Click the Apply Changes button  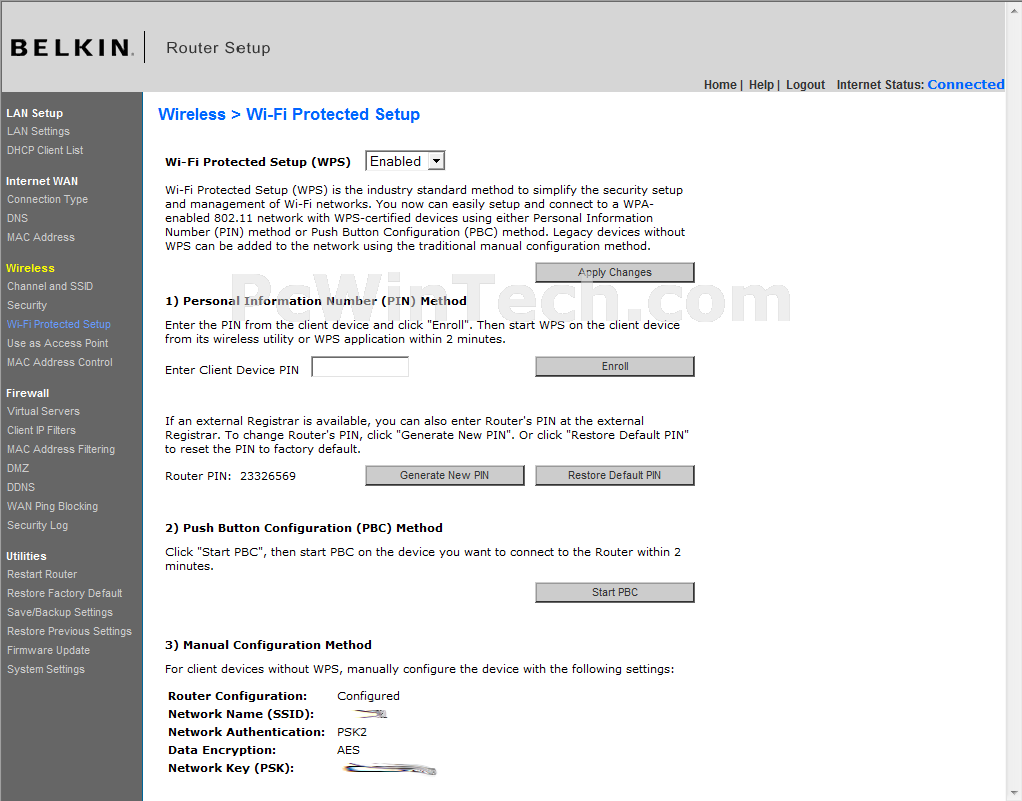(x=615, y=272)
